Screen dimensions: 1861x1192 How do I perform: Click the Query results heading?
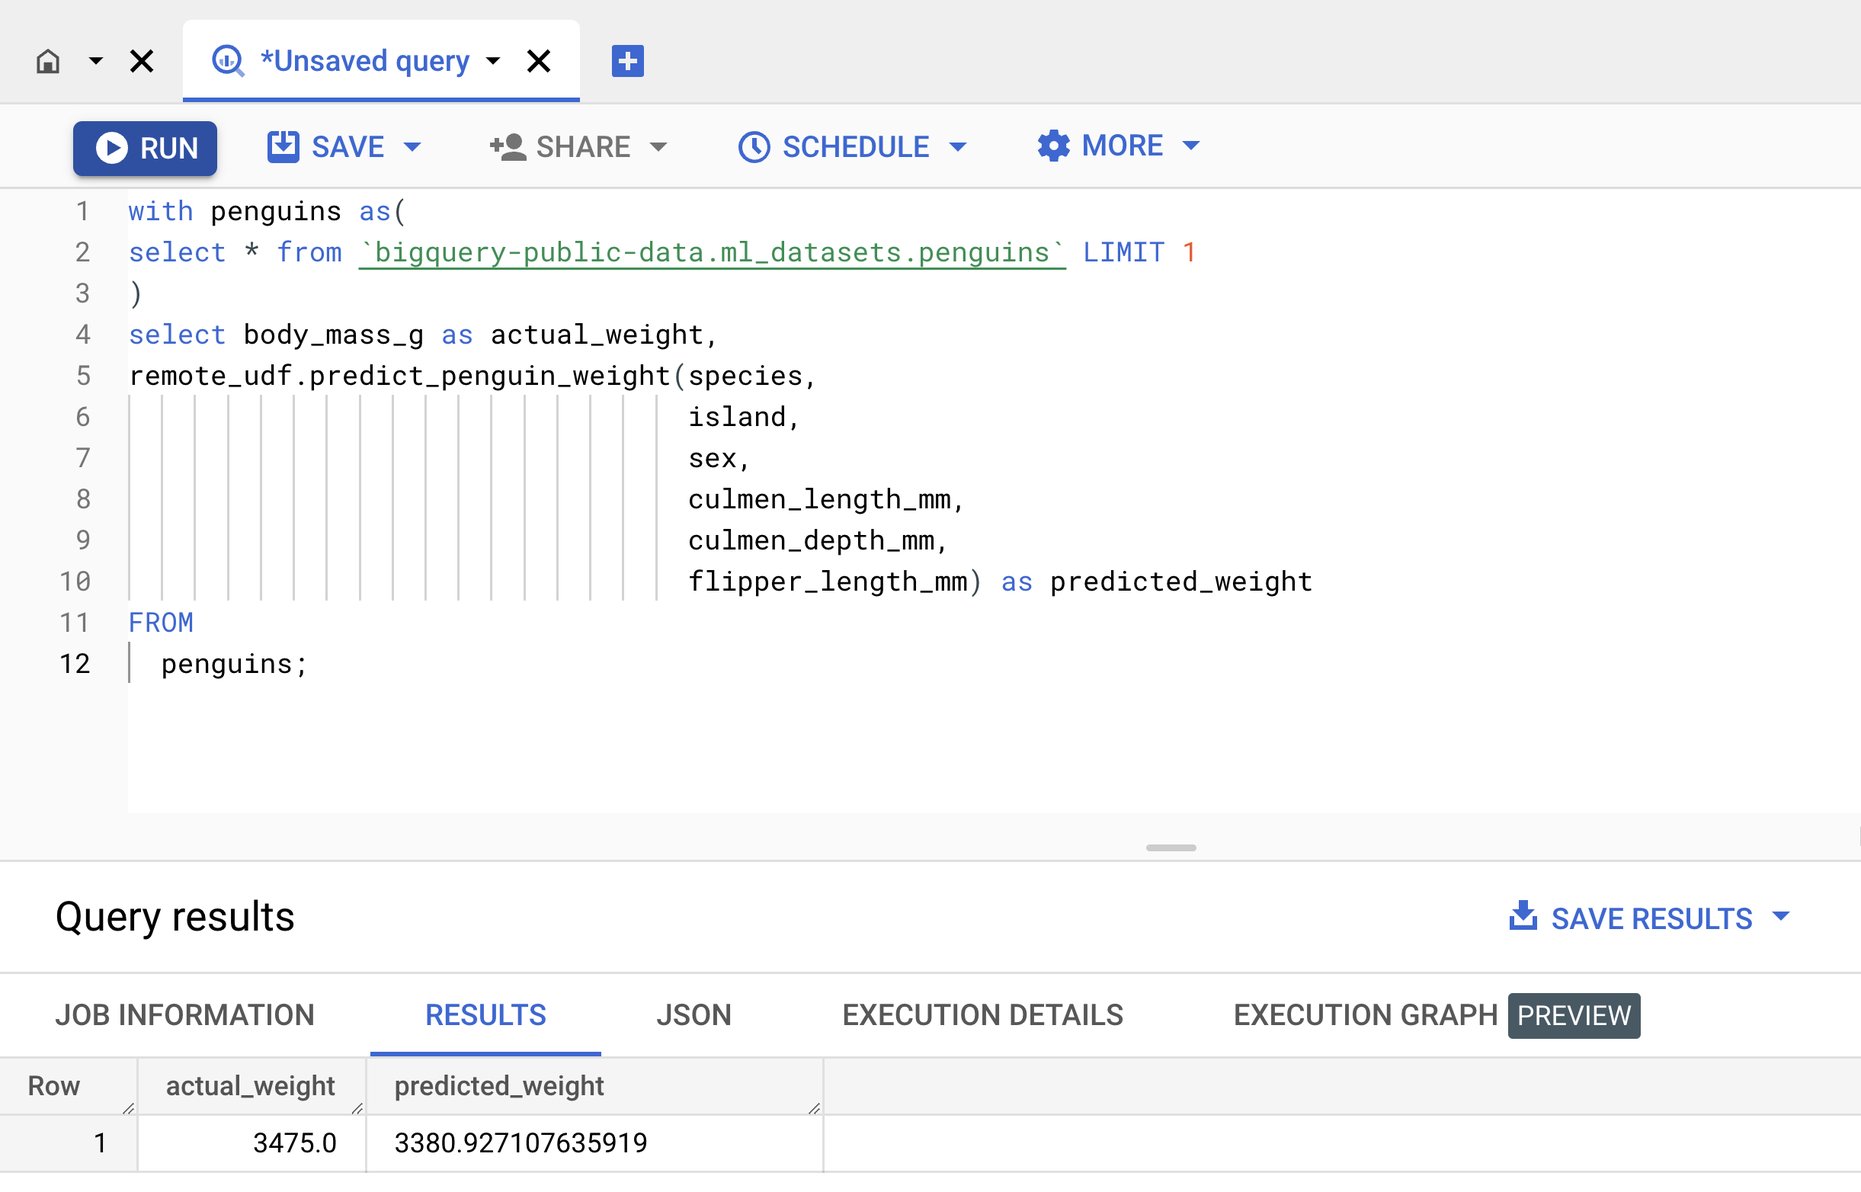tap(175, 917)
